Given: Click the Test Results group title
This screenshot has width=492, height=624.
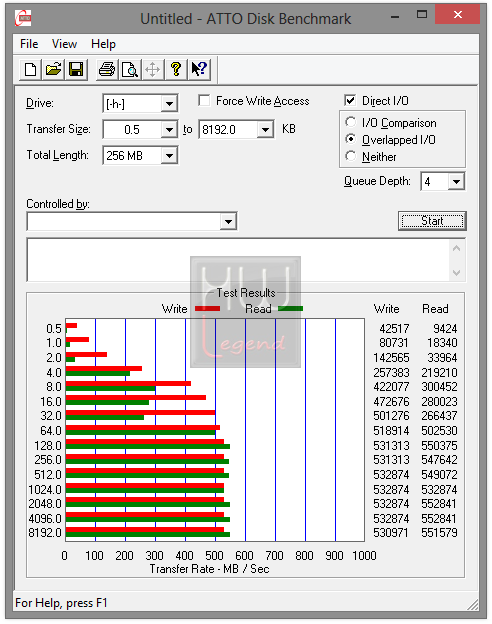Looking at the screenshot, I should click(246, 293).
